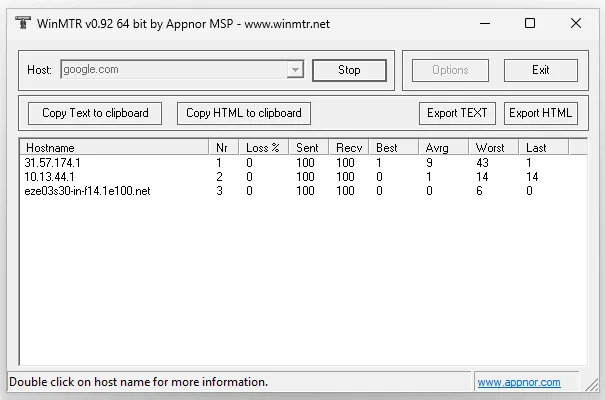Sort by Best column header
605x400 pixels.
coord(394,148)
